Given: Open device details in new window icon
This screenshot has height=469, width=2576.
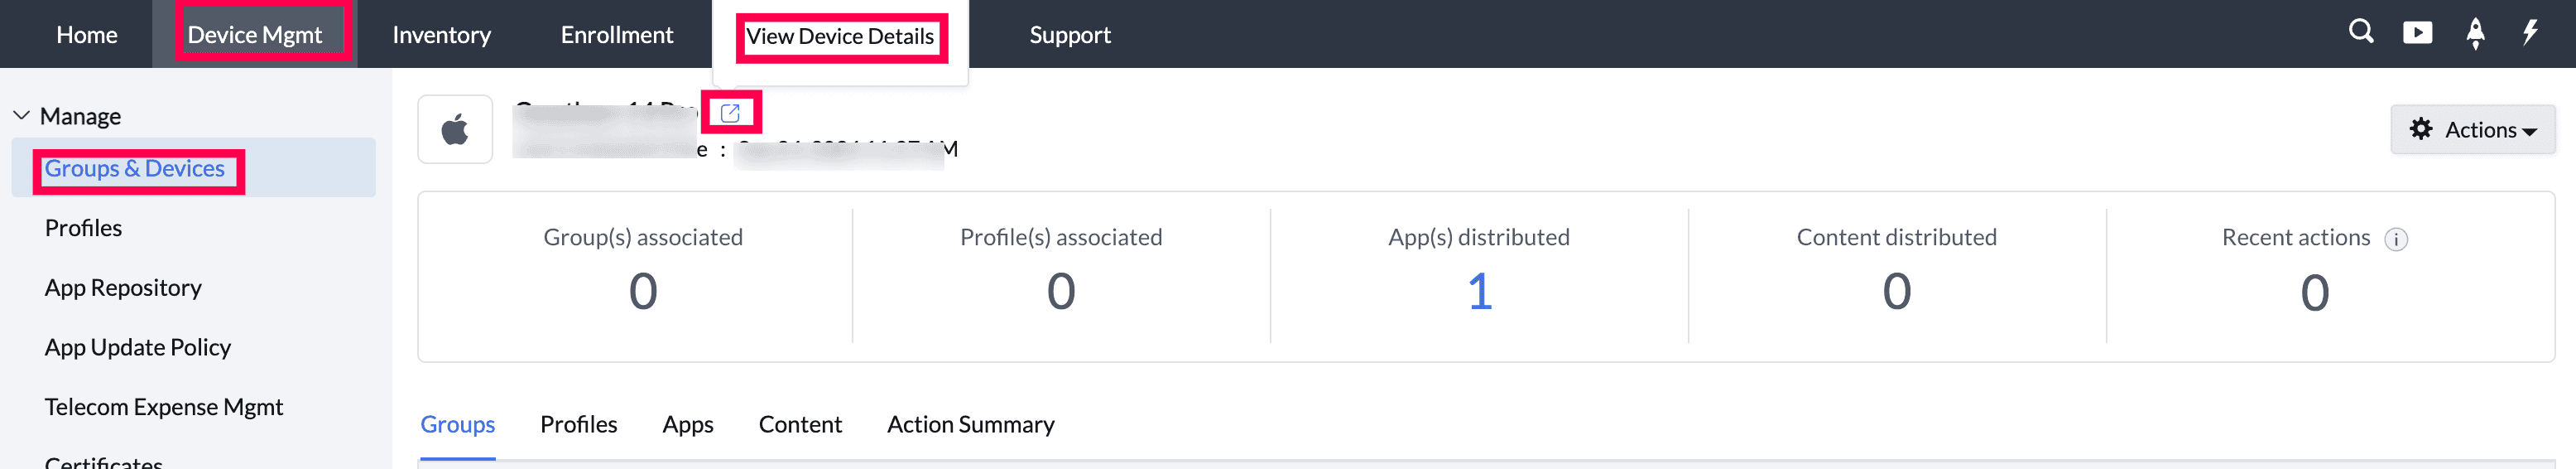Looking at the screenshot, I should click(730, 113).
